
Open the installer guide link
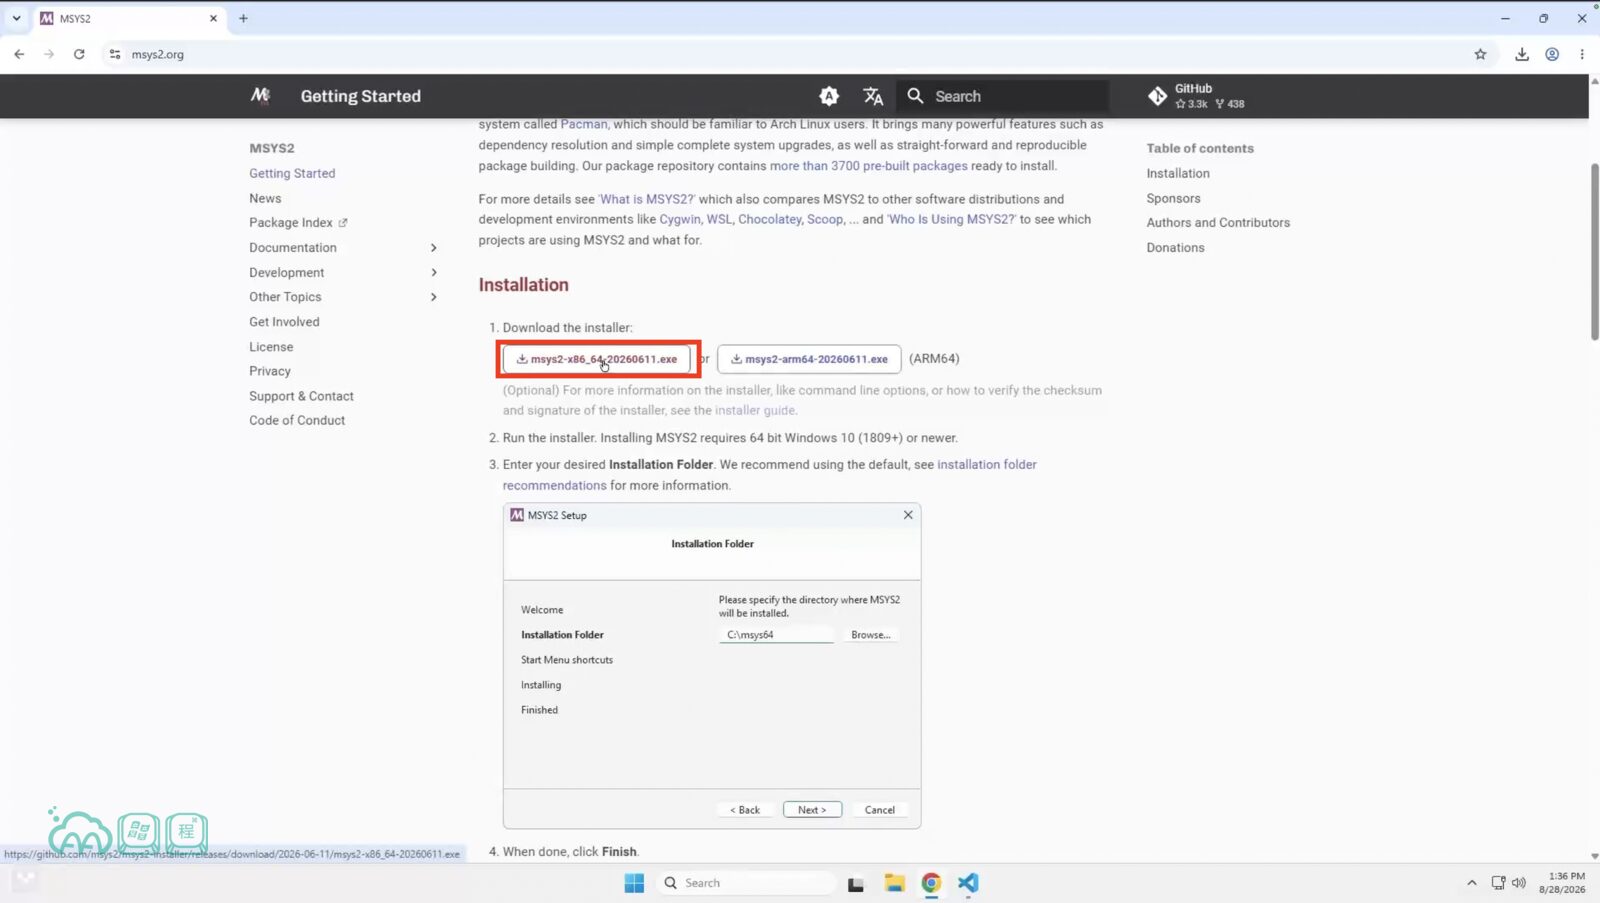point(755,410)
